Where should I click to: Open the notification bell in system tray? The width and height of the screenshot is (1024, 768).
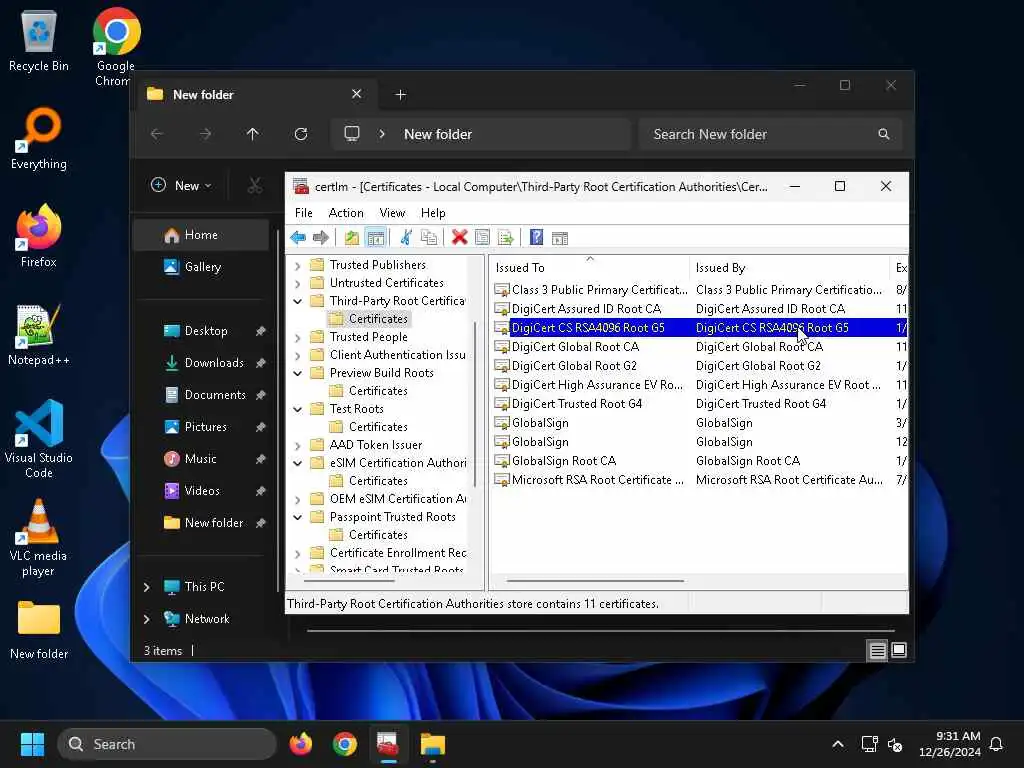coord(996,744)
